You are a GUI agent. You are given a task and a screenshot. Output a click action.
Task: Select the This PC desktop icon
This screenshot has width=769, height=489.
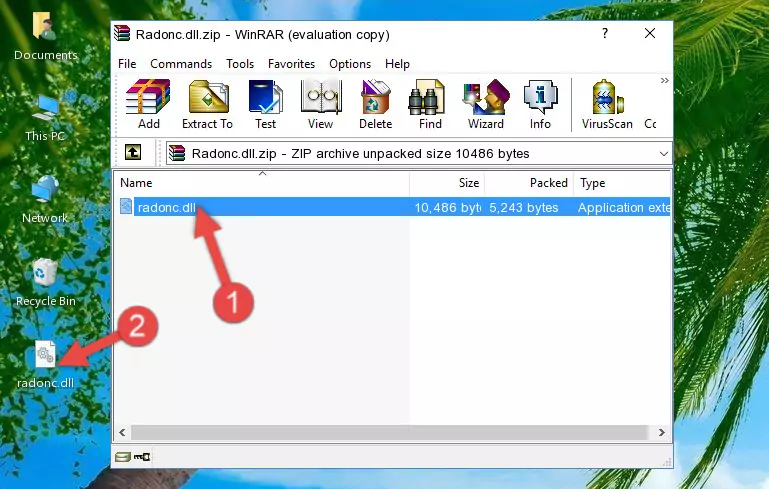45,119
